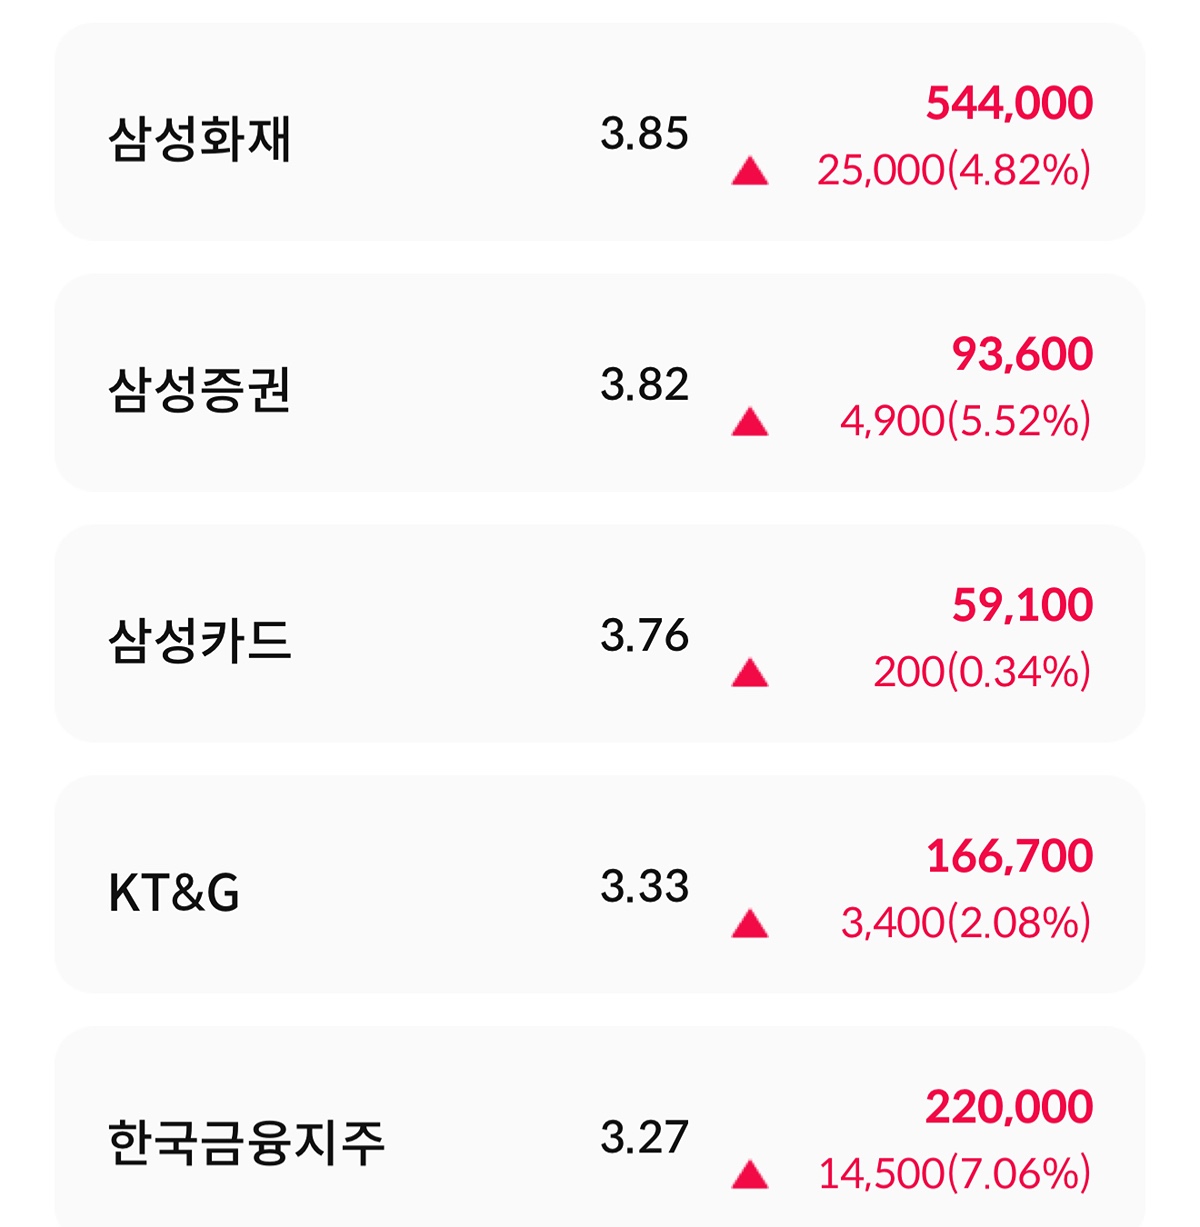Open the 삼성화재 stock name
This screenshot has width=1200, height=1227.
[200, 139]
